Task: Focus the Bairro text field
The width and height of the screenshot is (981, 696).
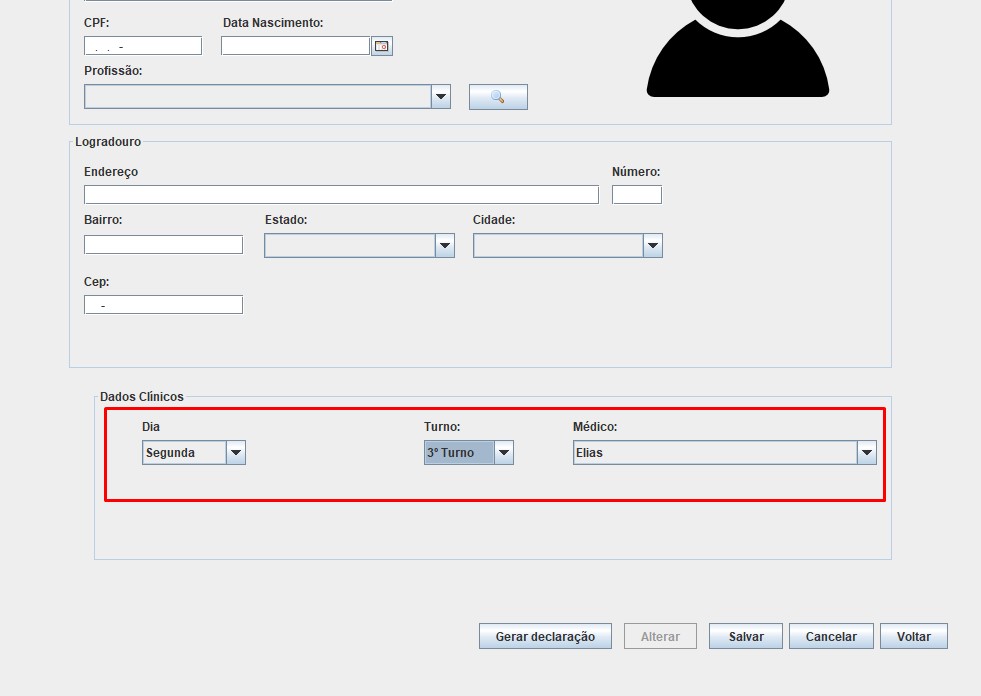Action: [163, 245]
